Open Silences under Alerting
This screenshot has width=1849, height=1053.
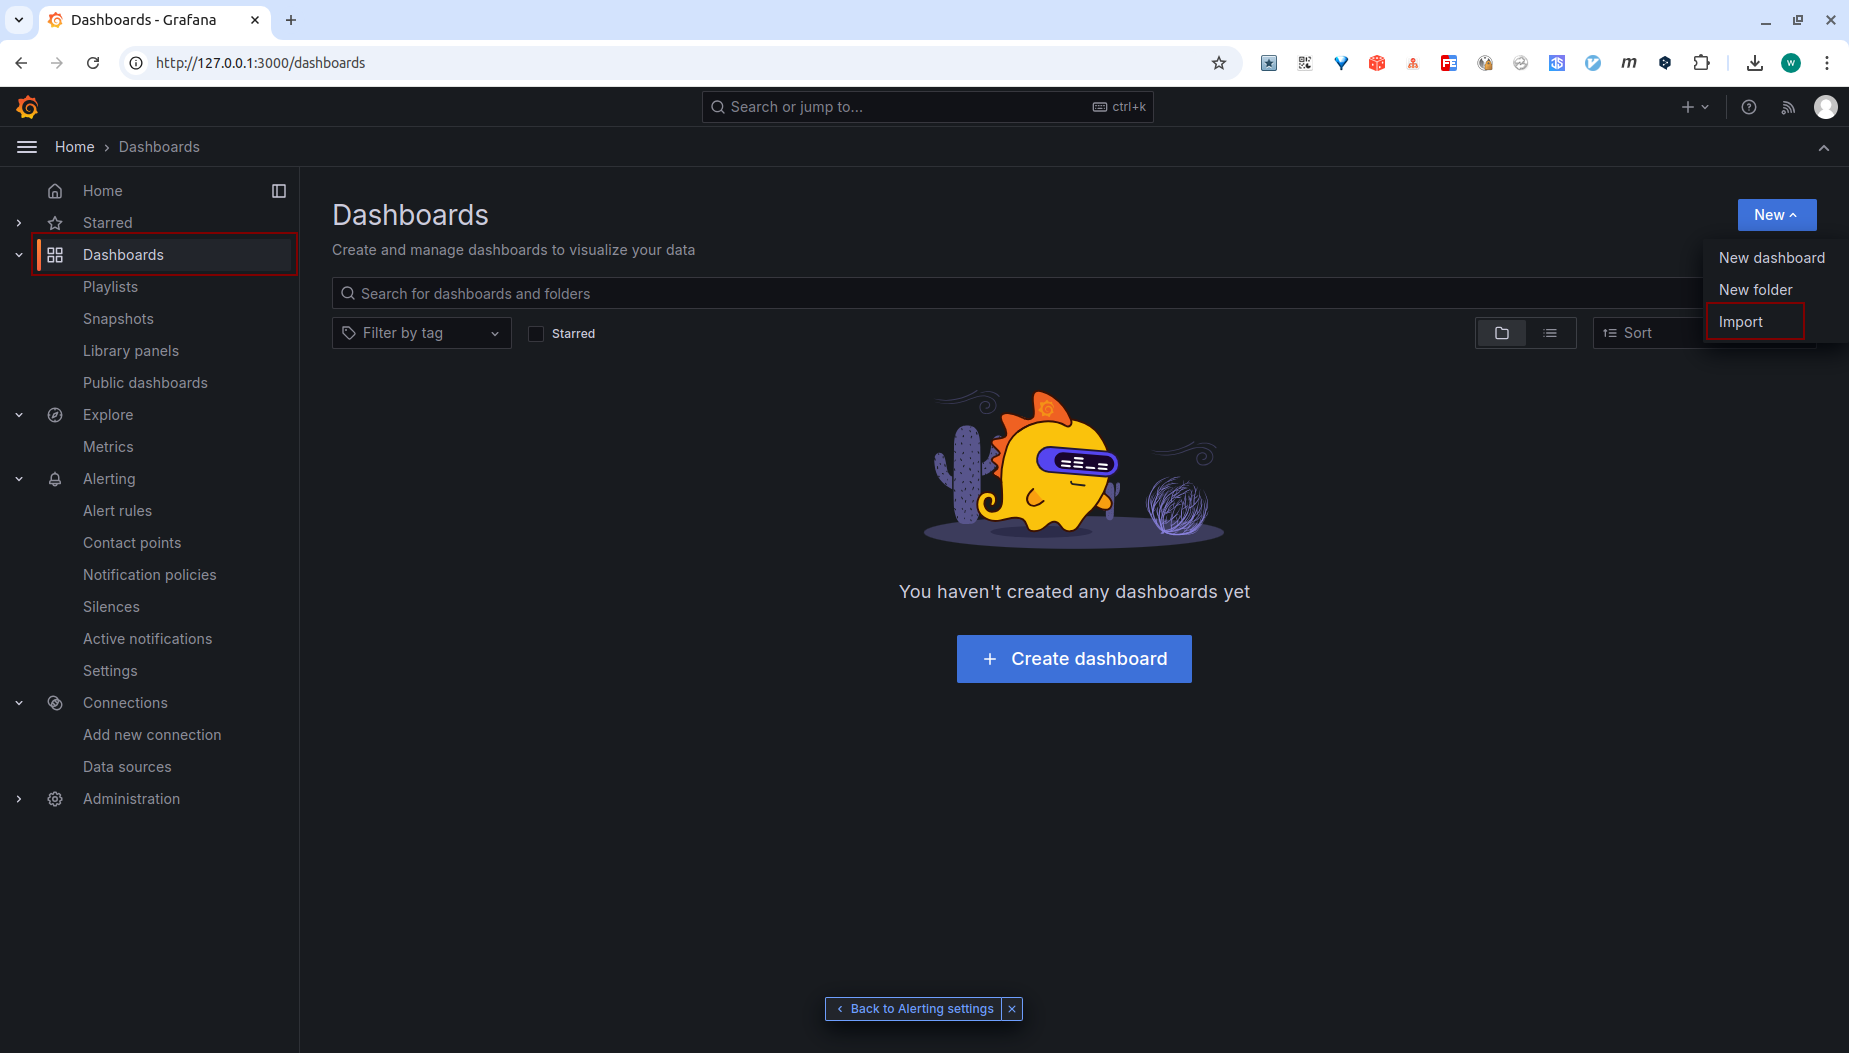click(x=111, y=607)
